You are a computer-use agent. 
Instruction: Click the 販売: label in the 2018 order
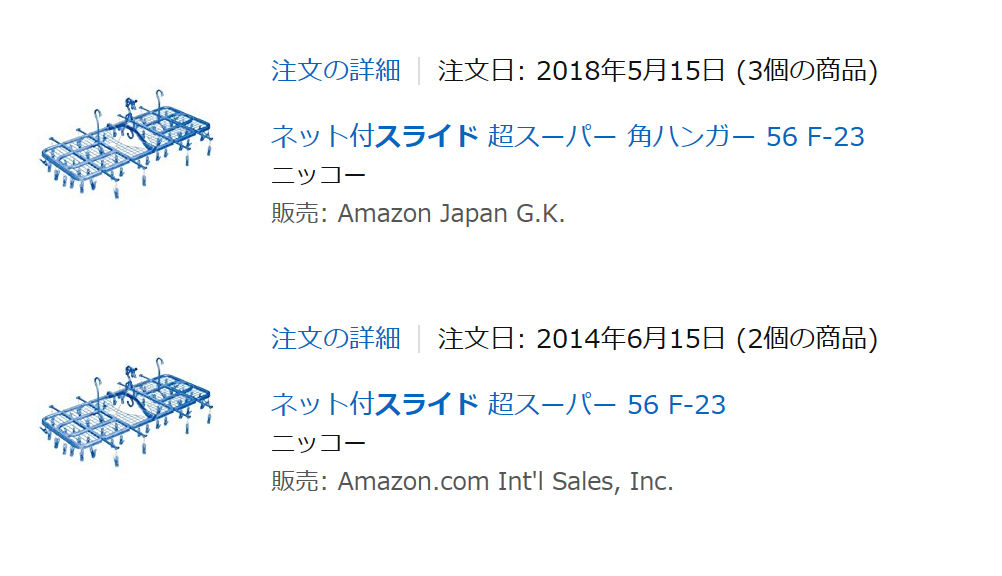point(300,214)
